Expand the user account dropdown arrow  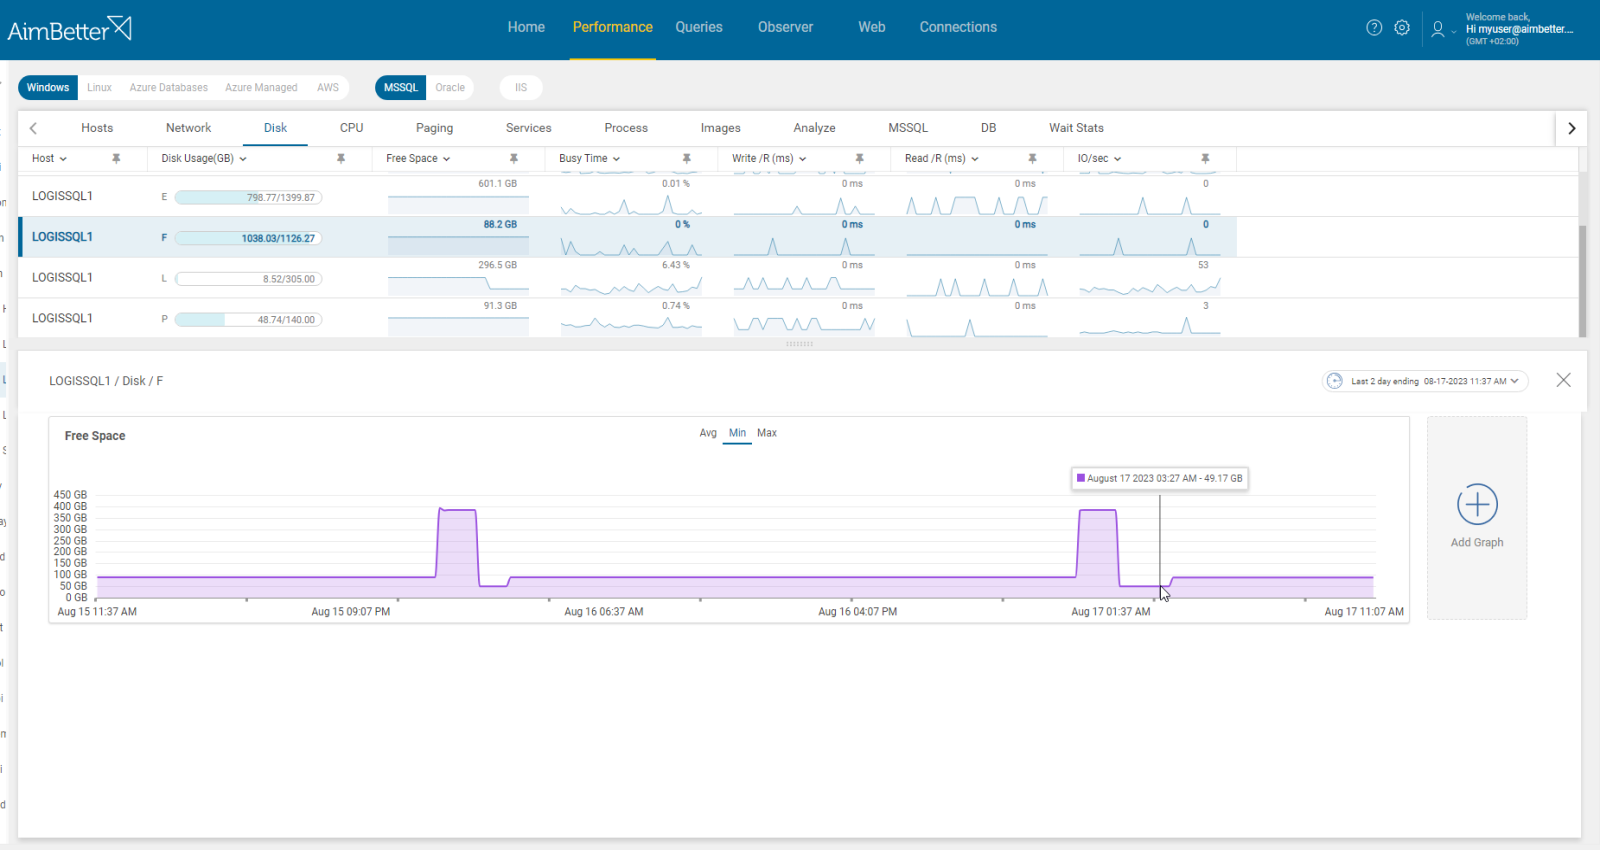click(x=1454, y=31)
